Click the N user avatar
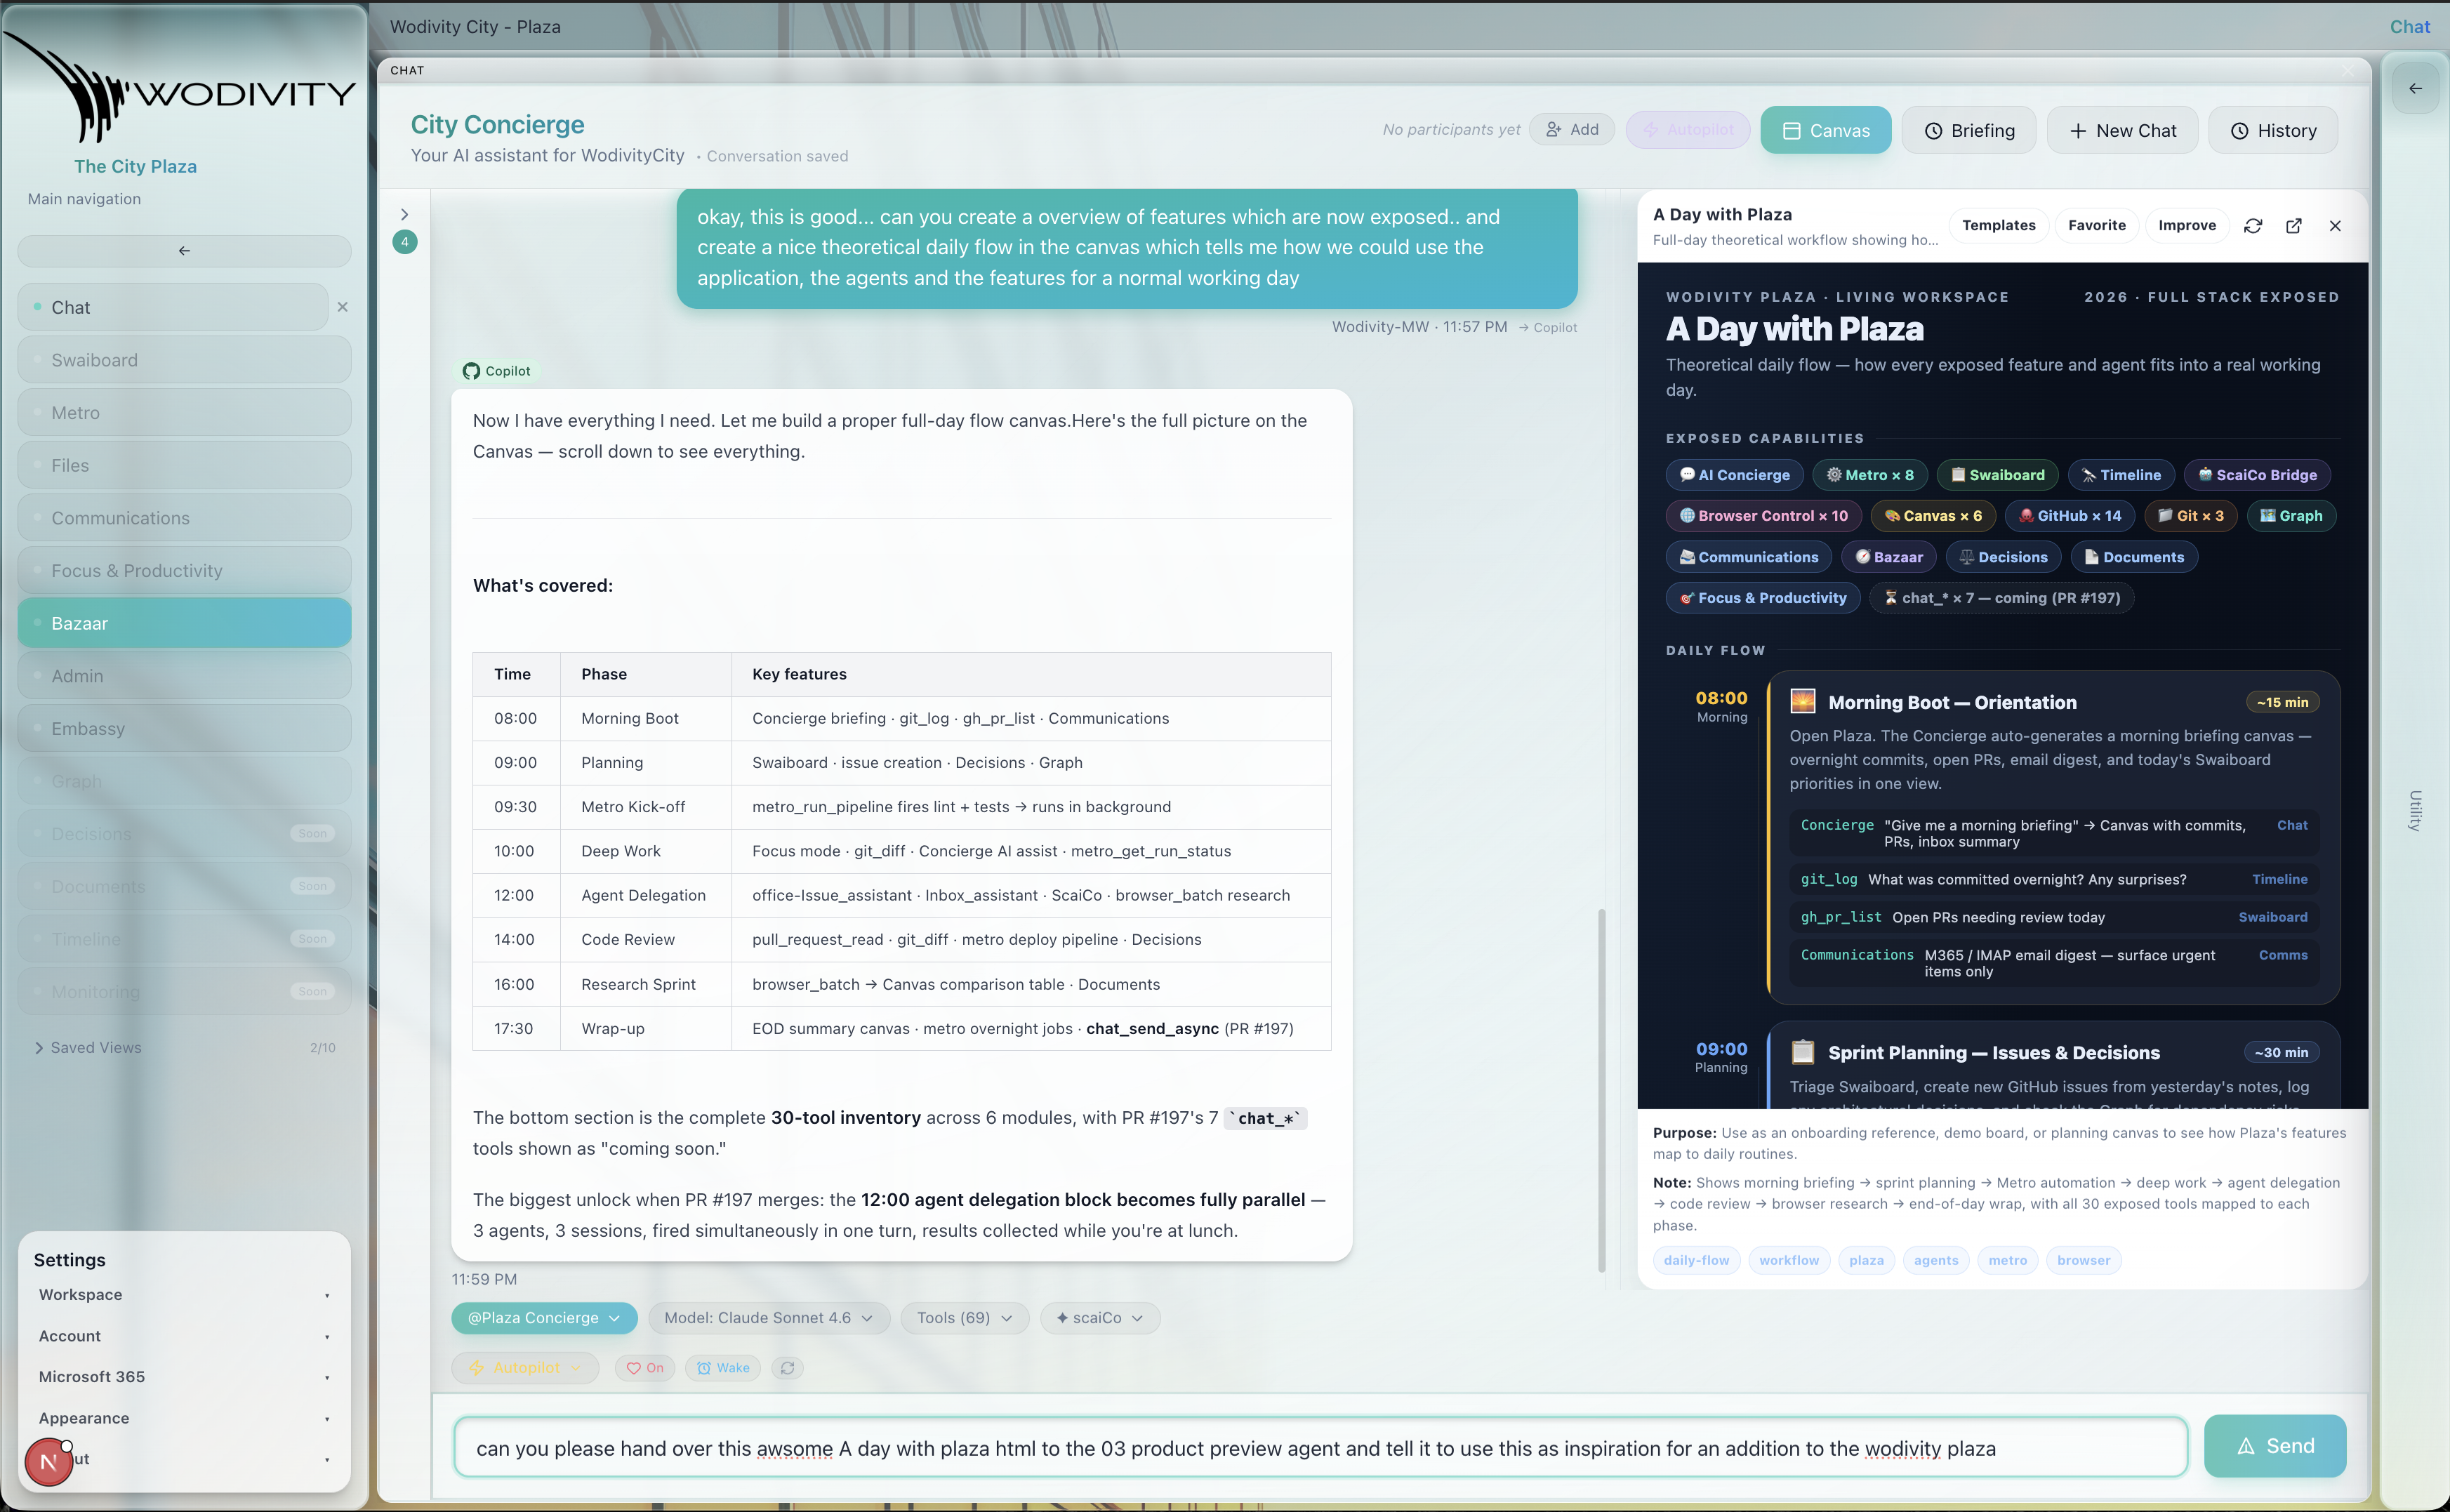 pyautogui.click(x=48, y=1462)
